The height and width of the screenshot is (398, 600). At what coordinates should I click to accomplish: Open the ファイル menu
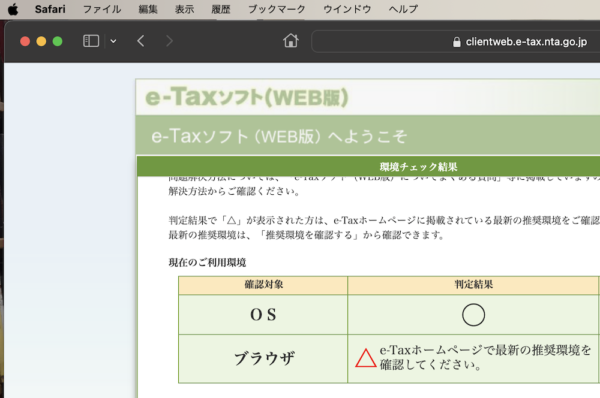tap(102, 9)
